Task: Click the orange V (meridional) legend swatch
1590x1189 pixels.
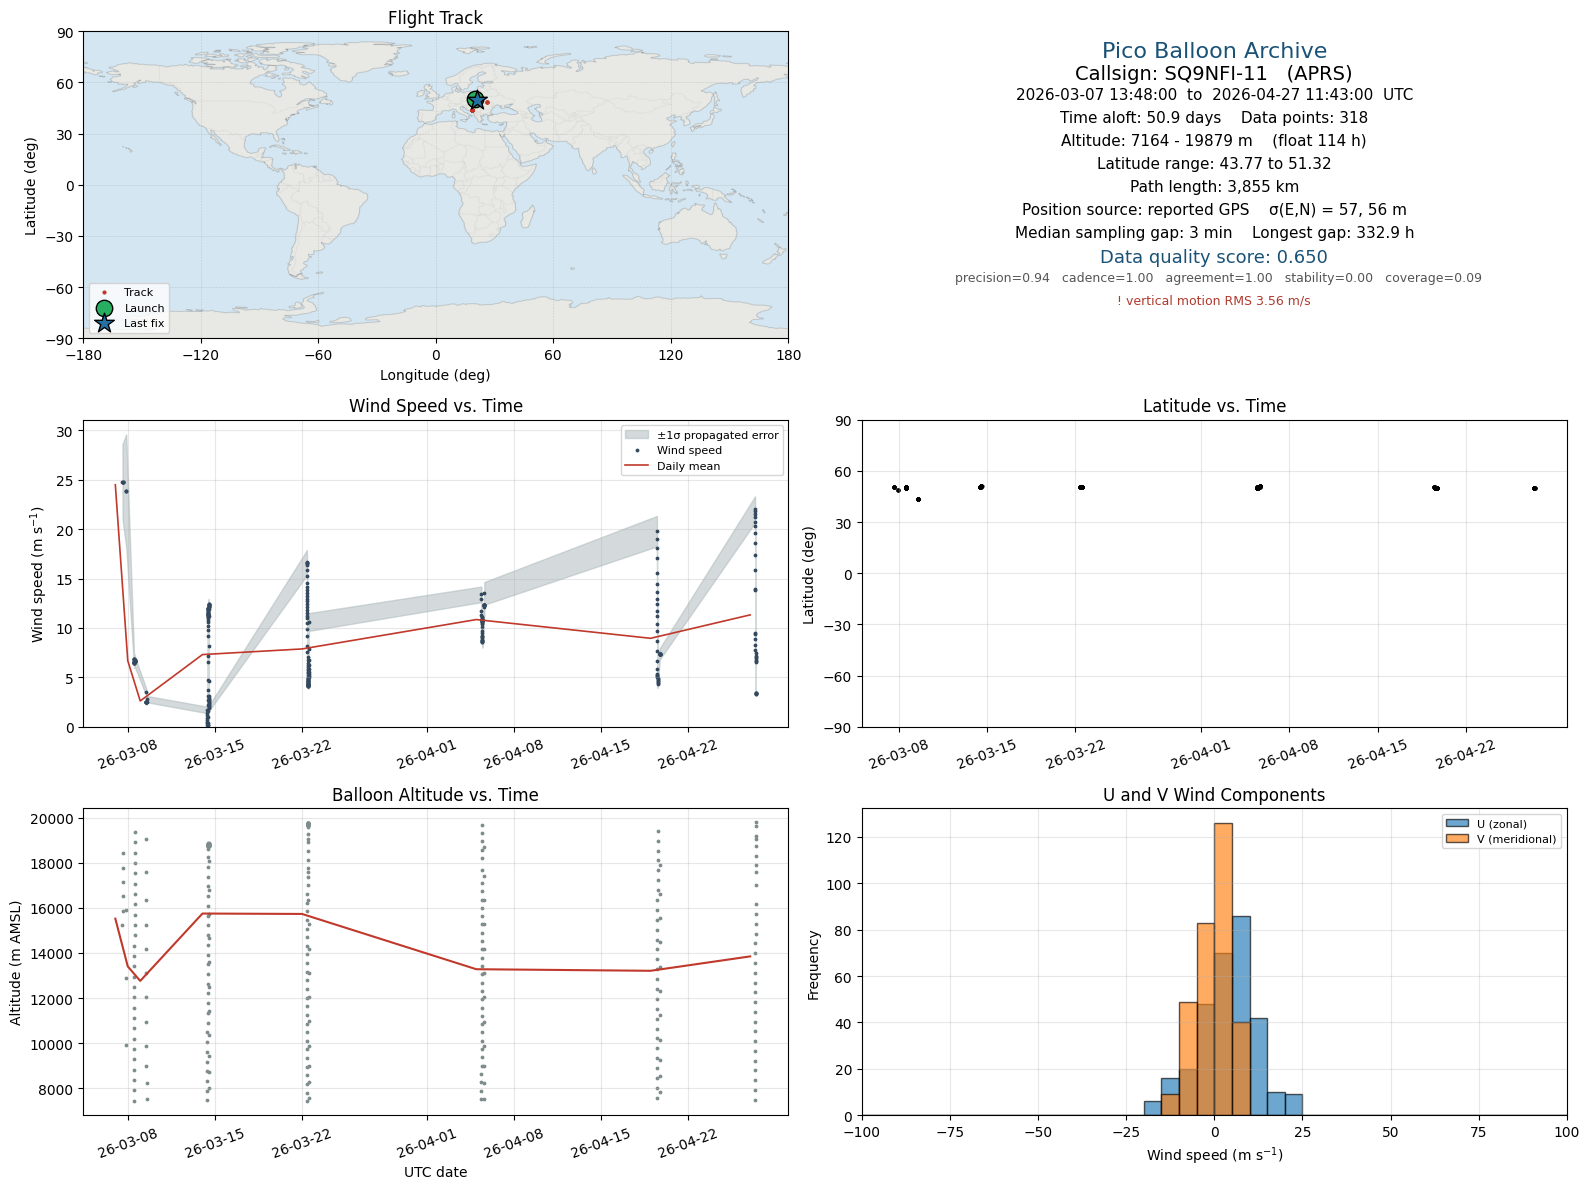Action: pos(1457,839)
